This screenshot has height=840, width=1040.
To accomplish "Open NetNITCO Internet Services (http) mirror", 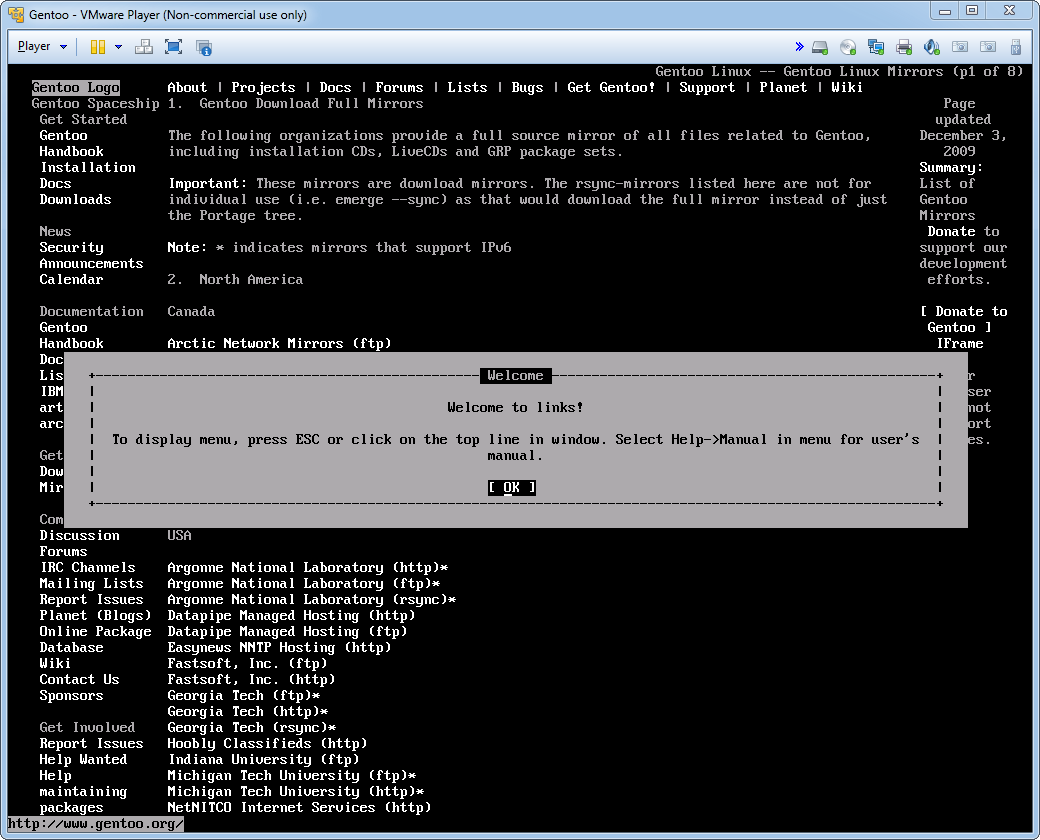I will pos(299,807).
